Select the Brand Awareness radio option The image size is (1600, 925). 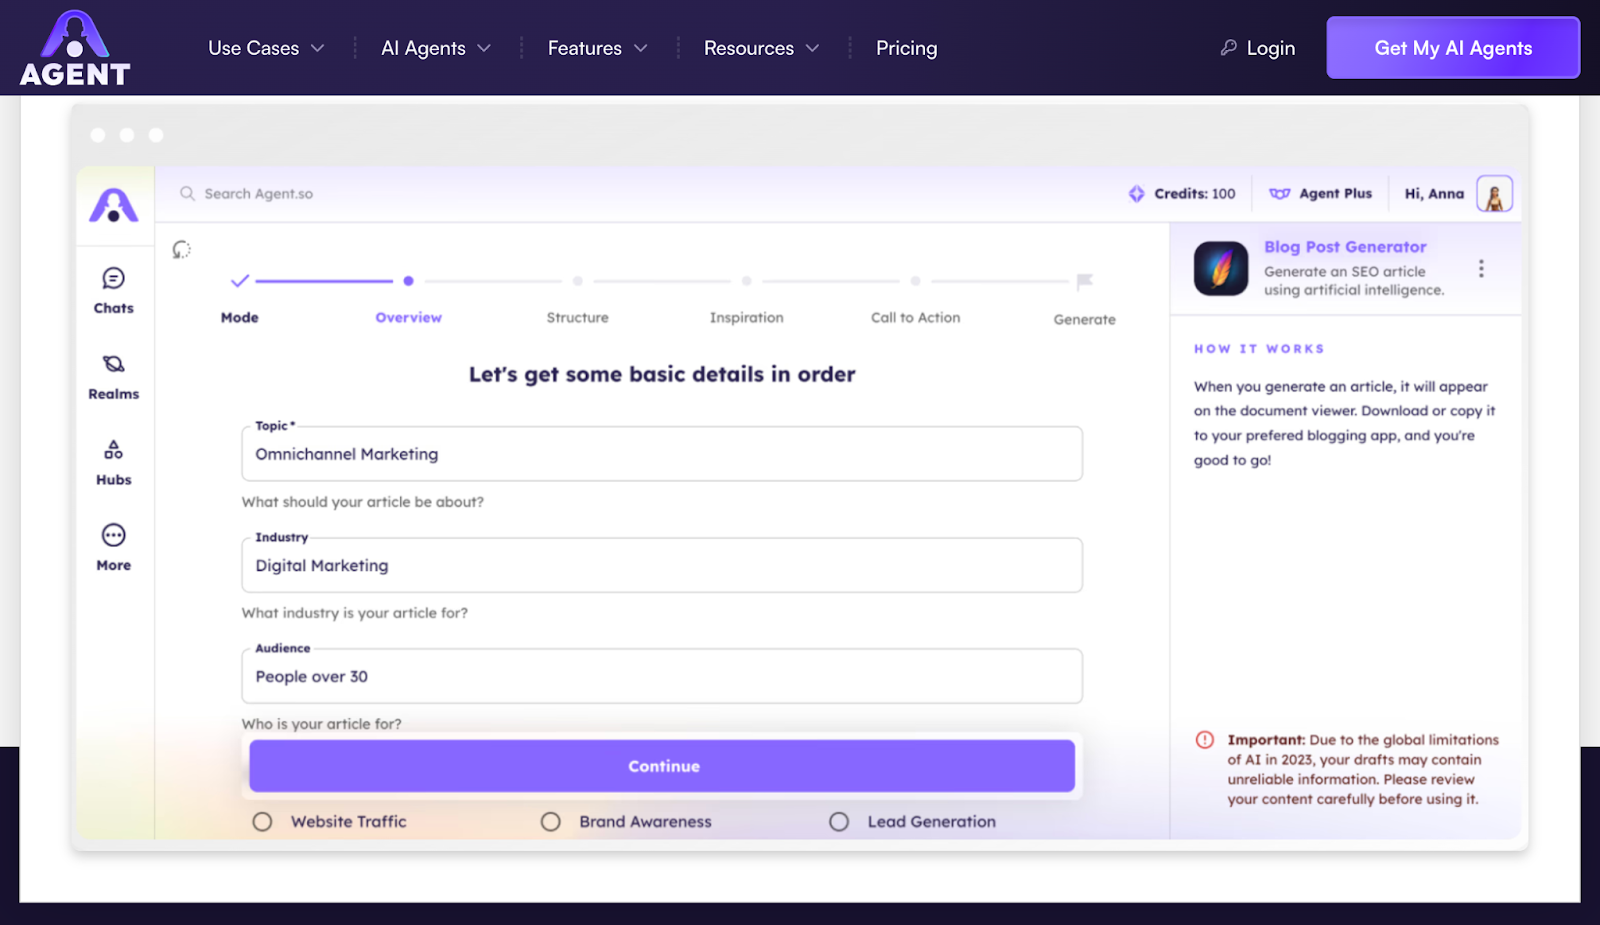[x=551, y=822]
